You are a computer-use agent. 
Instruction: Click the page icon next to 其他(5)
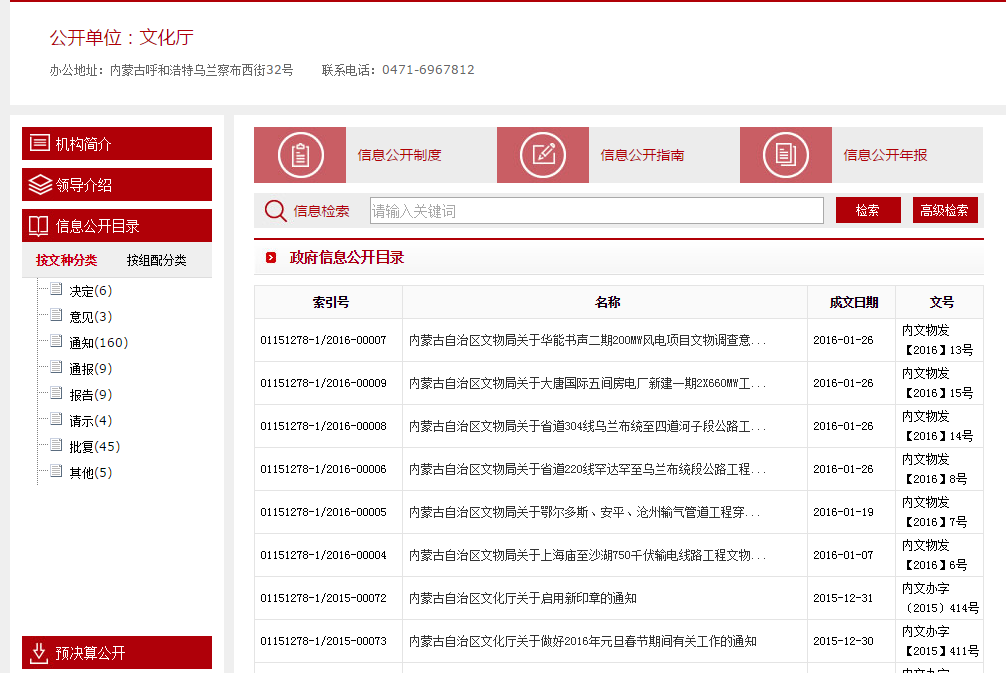56,471
